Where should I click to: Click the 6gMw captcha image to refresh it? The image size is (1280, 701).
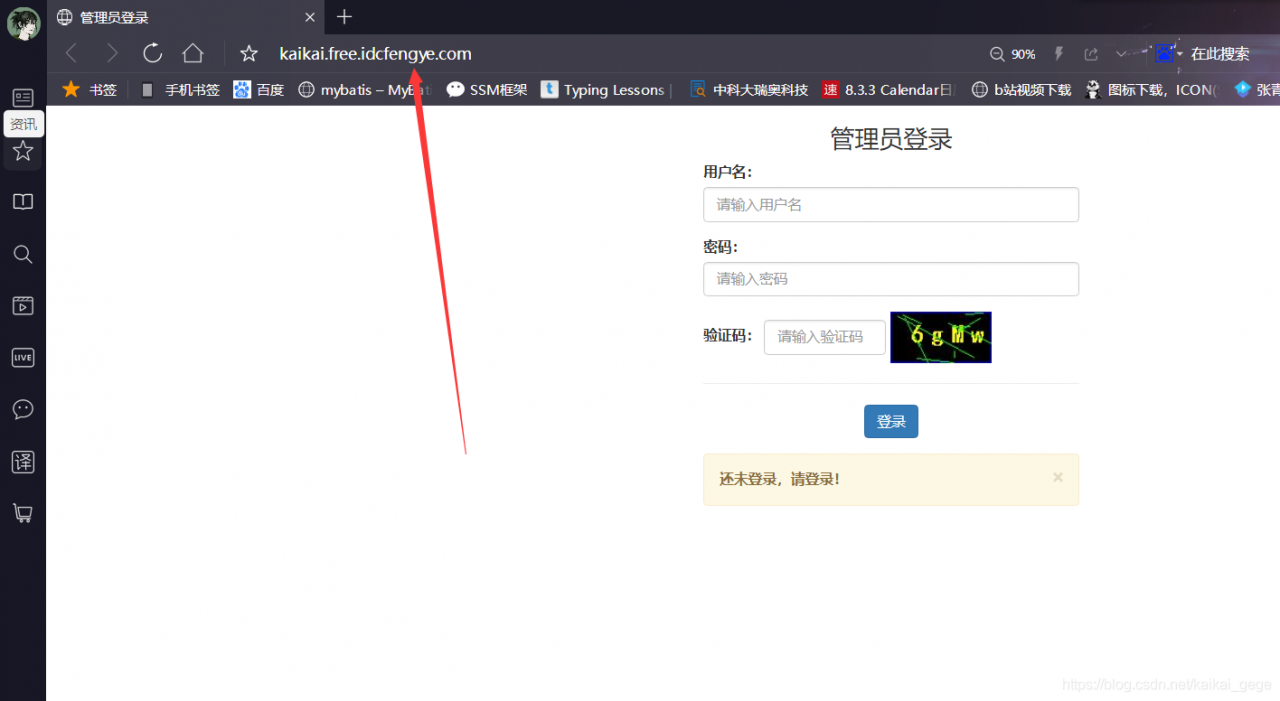coord(940,337)
